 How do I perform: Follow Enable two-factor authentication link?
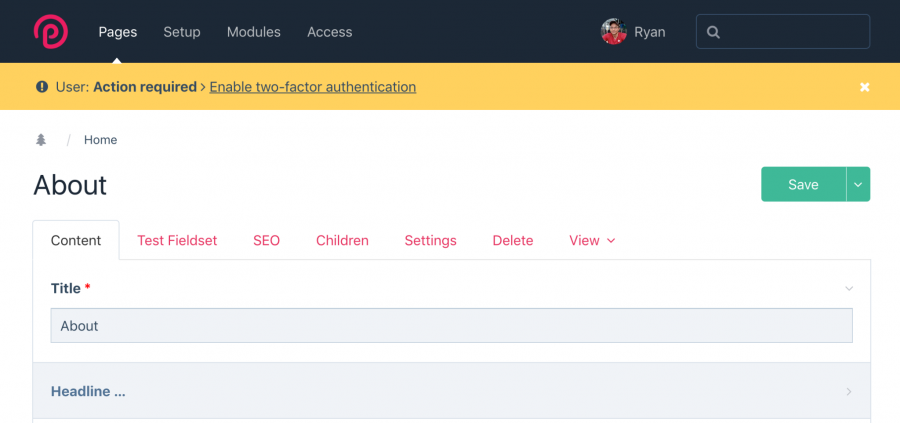tap(313, 87)
